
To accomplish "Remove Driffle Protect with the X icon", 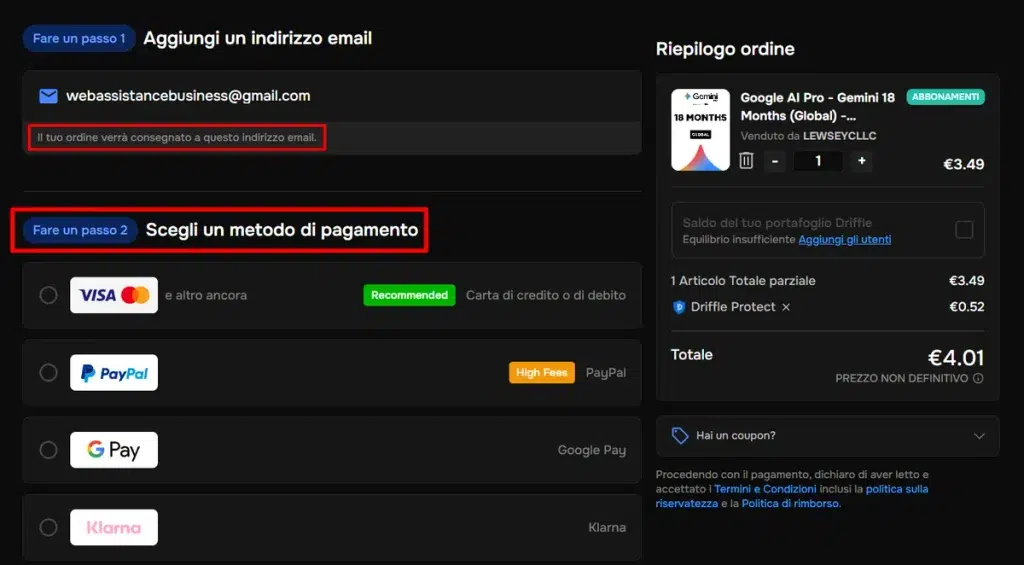I will [x=786, y=307].
